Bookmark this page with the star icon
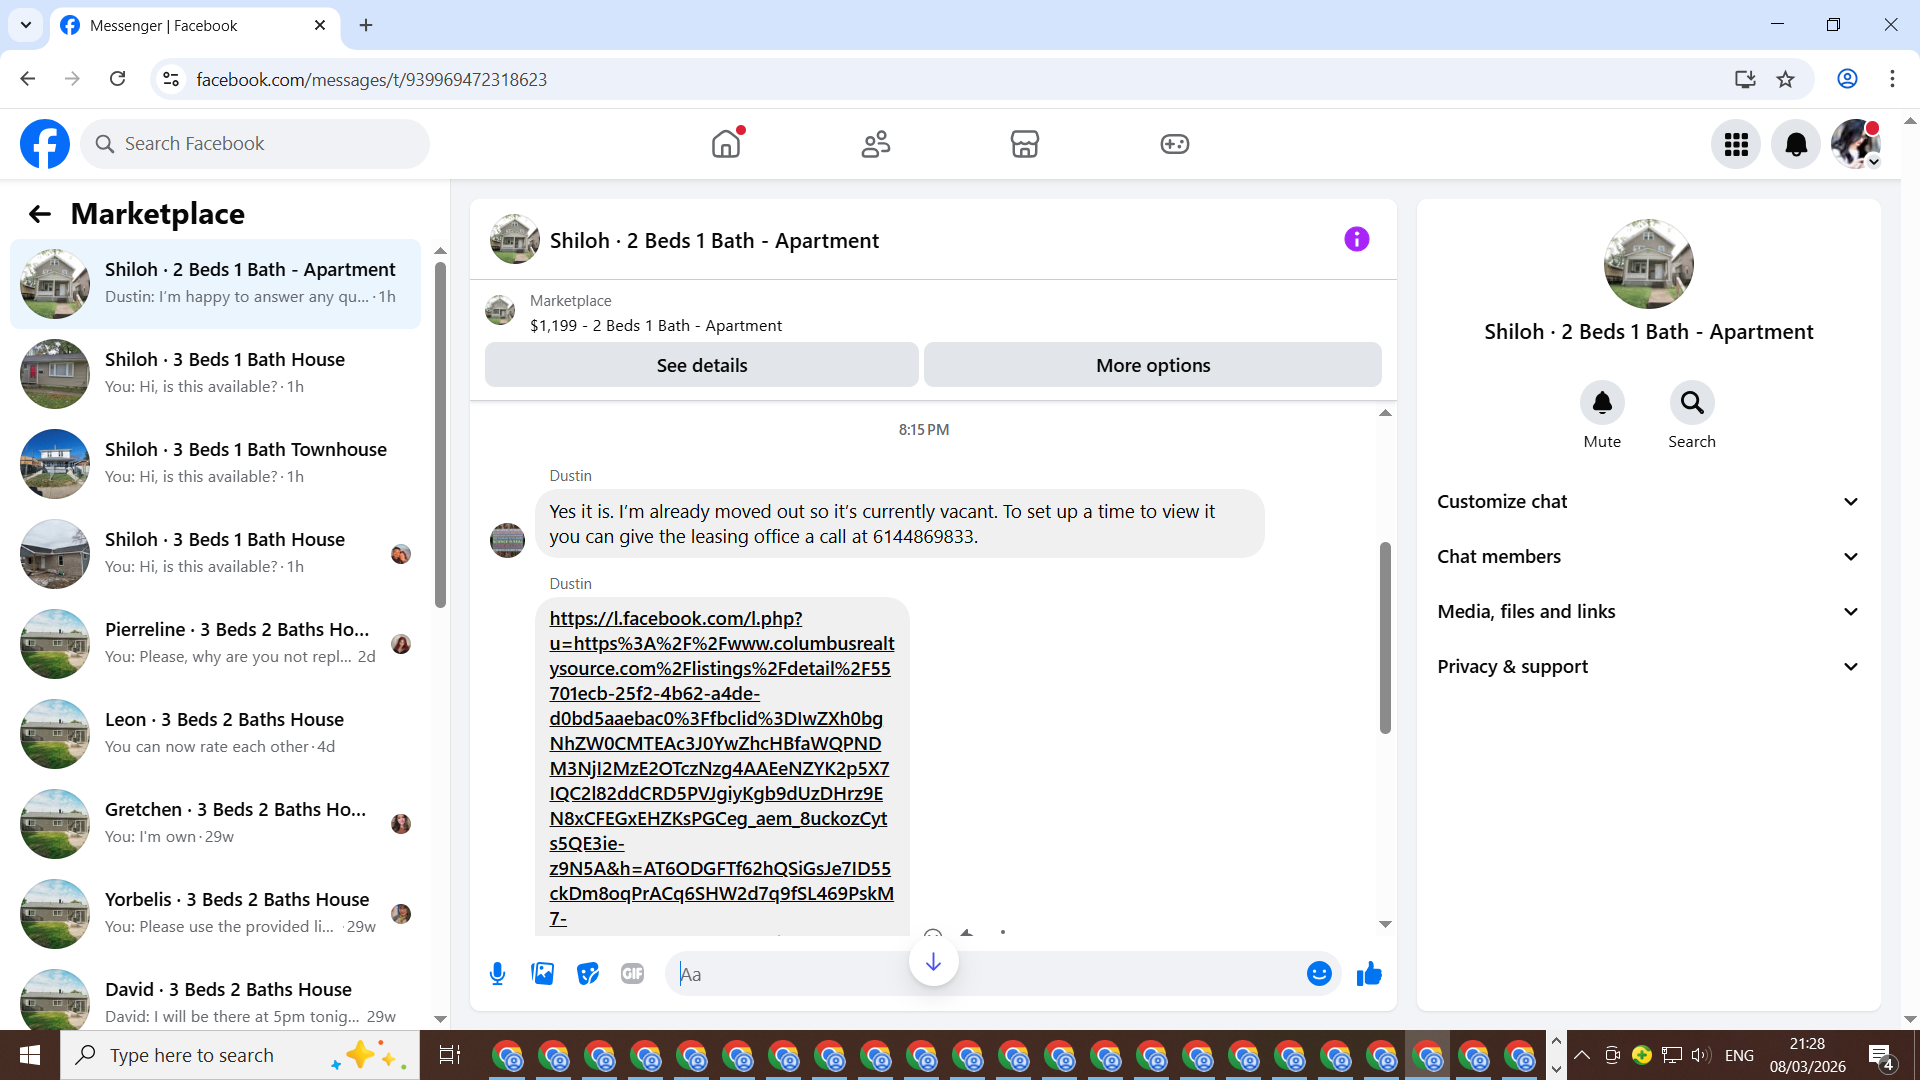 coord(1786,79)
